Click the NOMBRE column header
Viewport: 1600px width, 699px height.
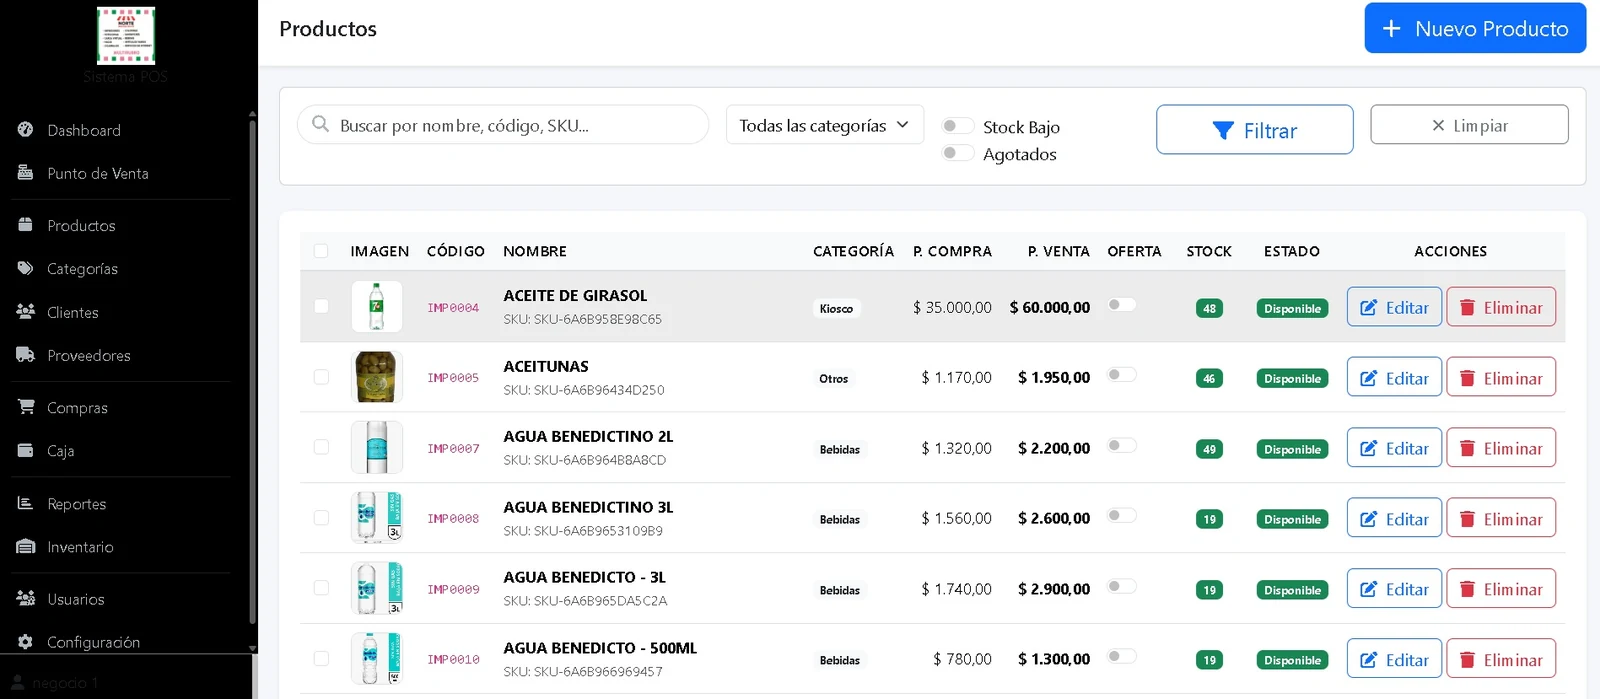pos(535,251)
